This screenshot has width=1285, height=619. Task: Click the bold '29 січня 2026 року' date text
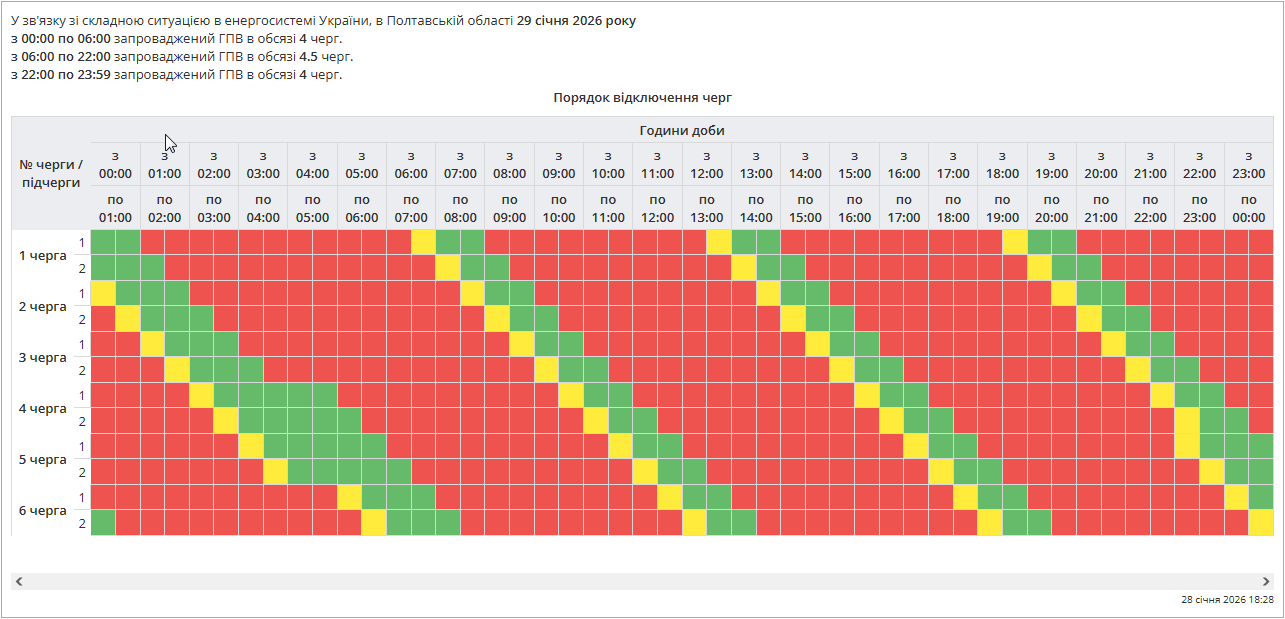point(575,20)
